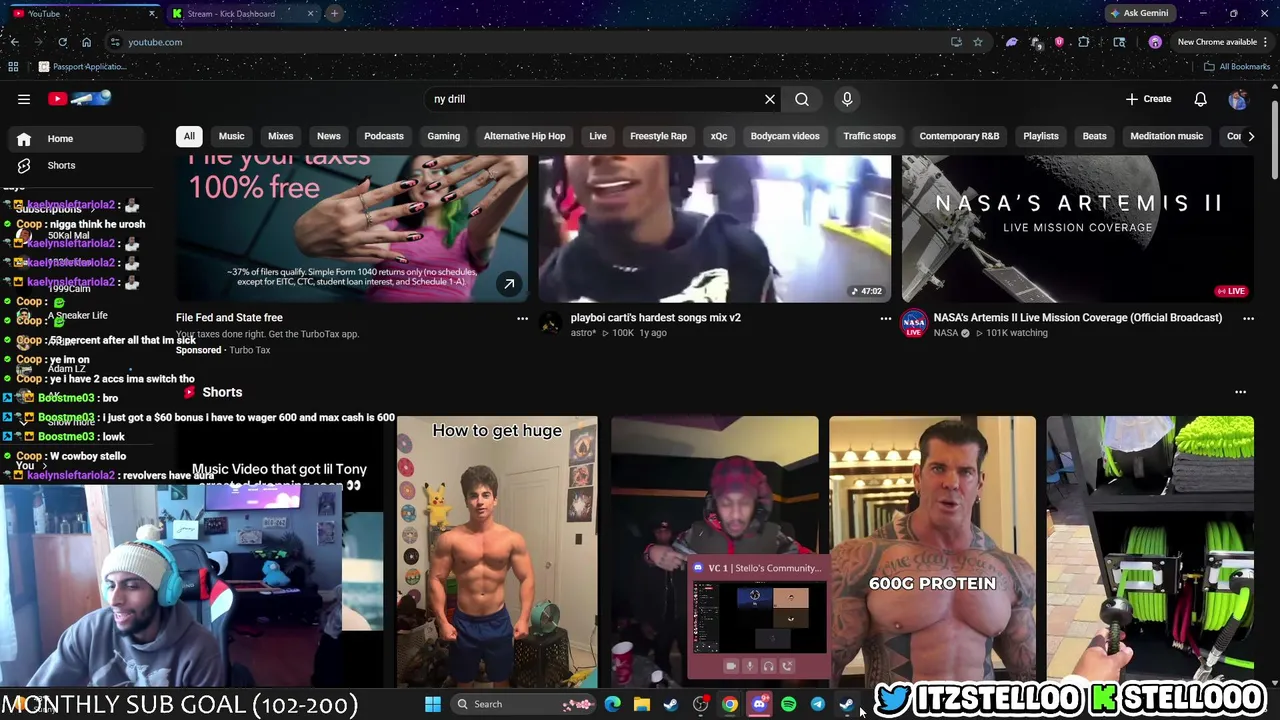1280x720 pixels.
Task: Click the youtube.com address bar
Action: coord(530,42)
